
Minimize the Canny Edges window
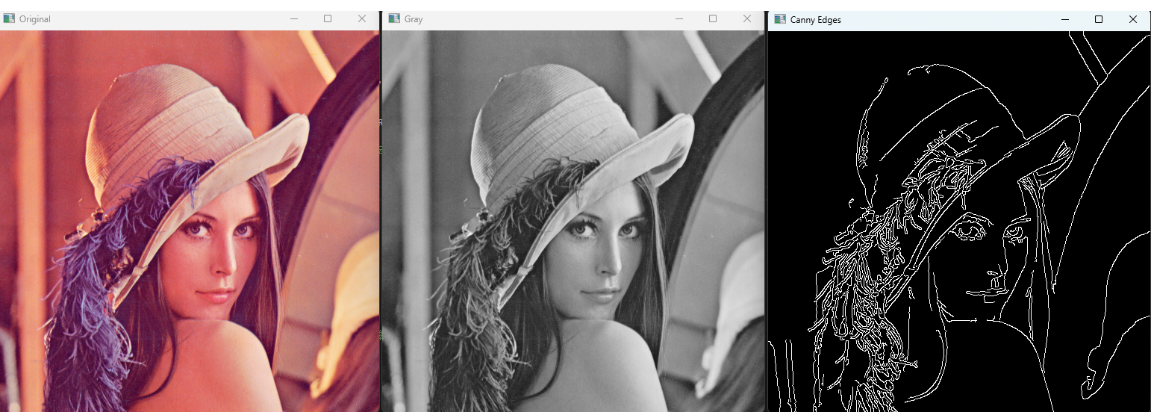[1065, 19]
